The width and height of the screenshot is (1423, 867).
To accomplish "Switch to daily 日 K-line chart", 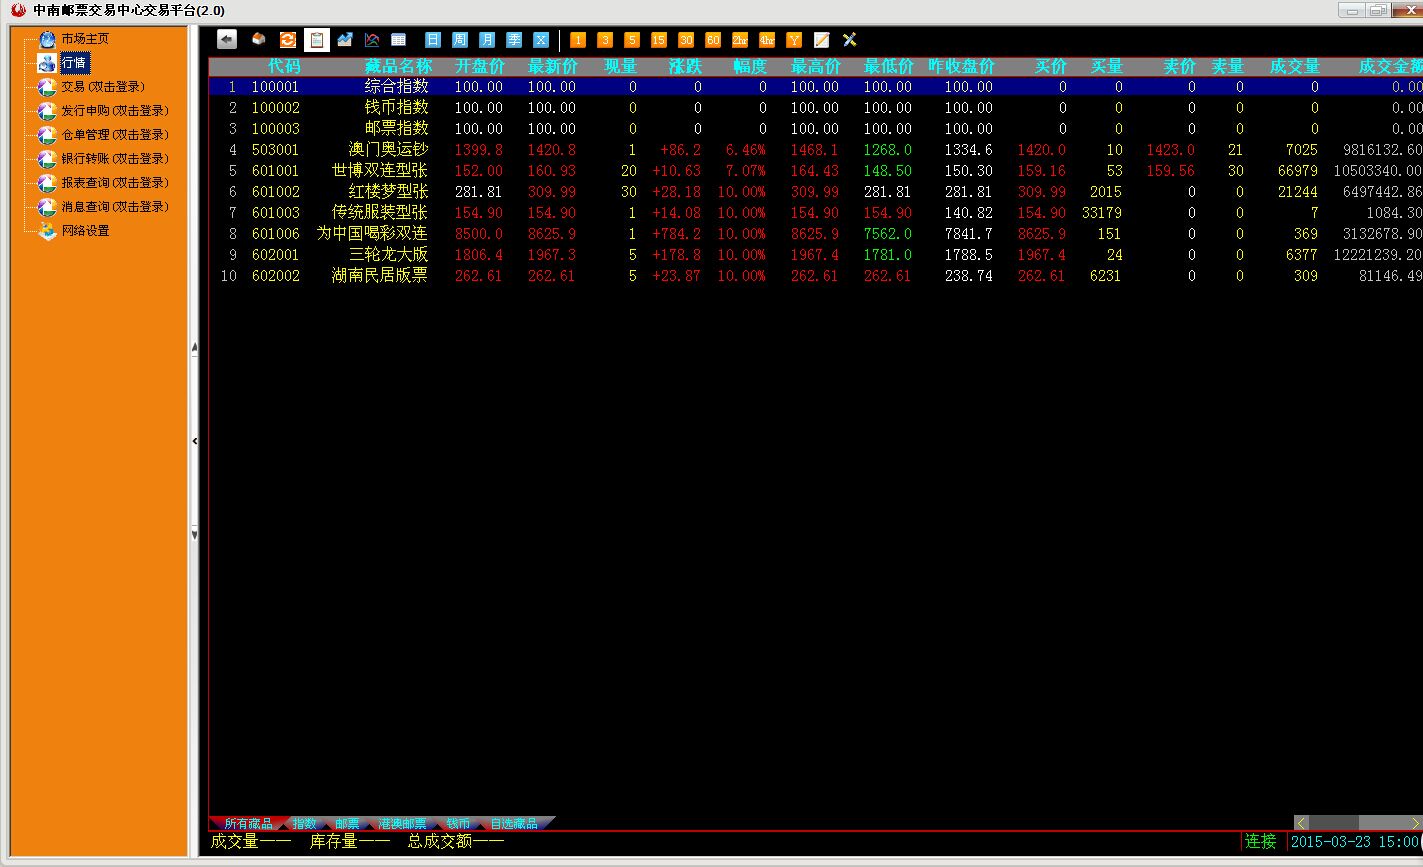I will click(x=433, y=40).
